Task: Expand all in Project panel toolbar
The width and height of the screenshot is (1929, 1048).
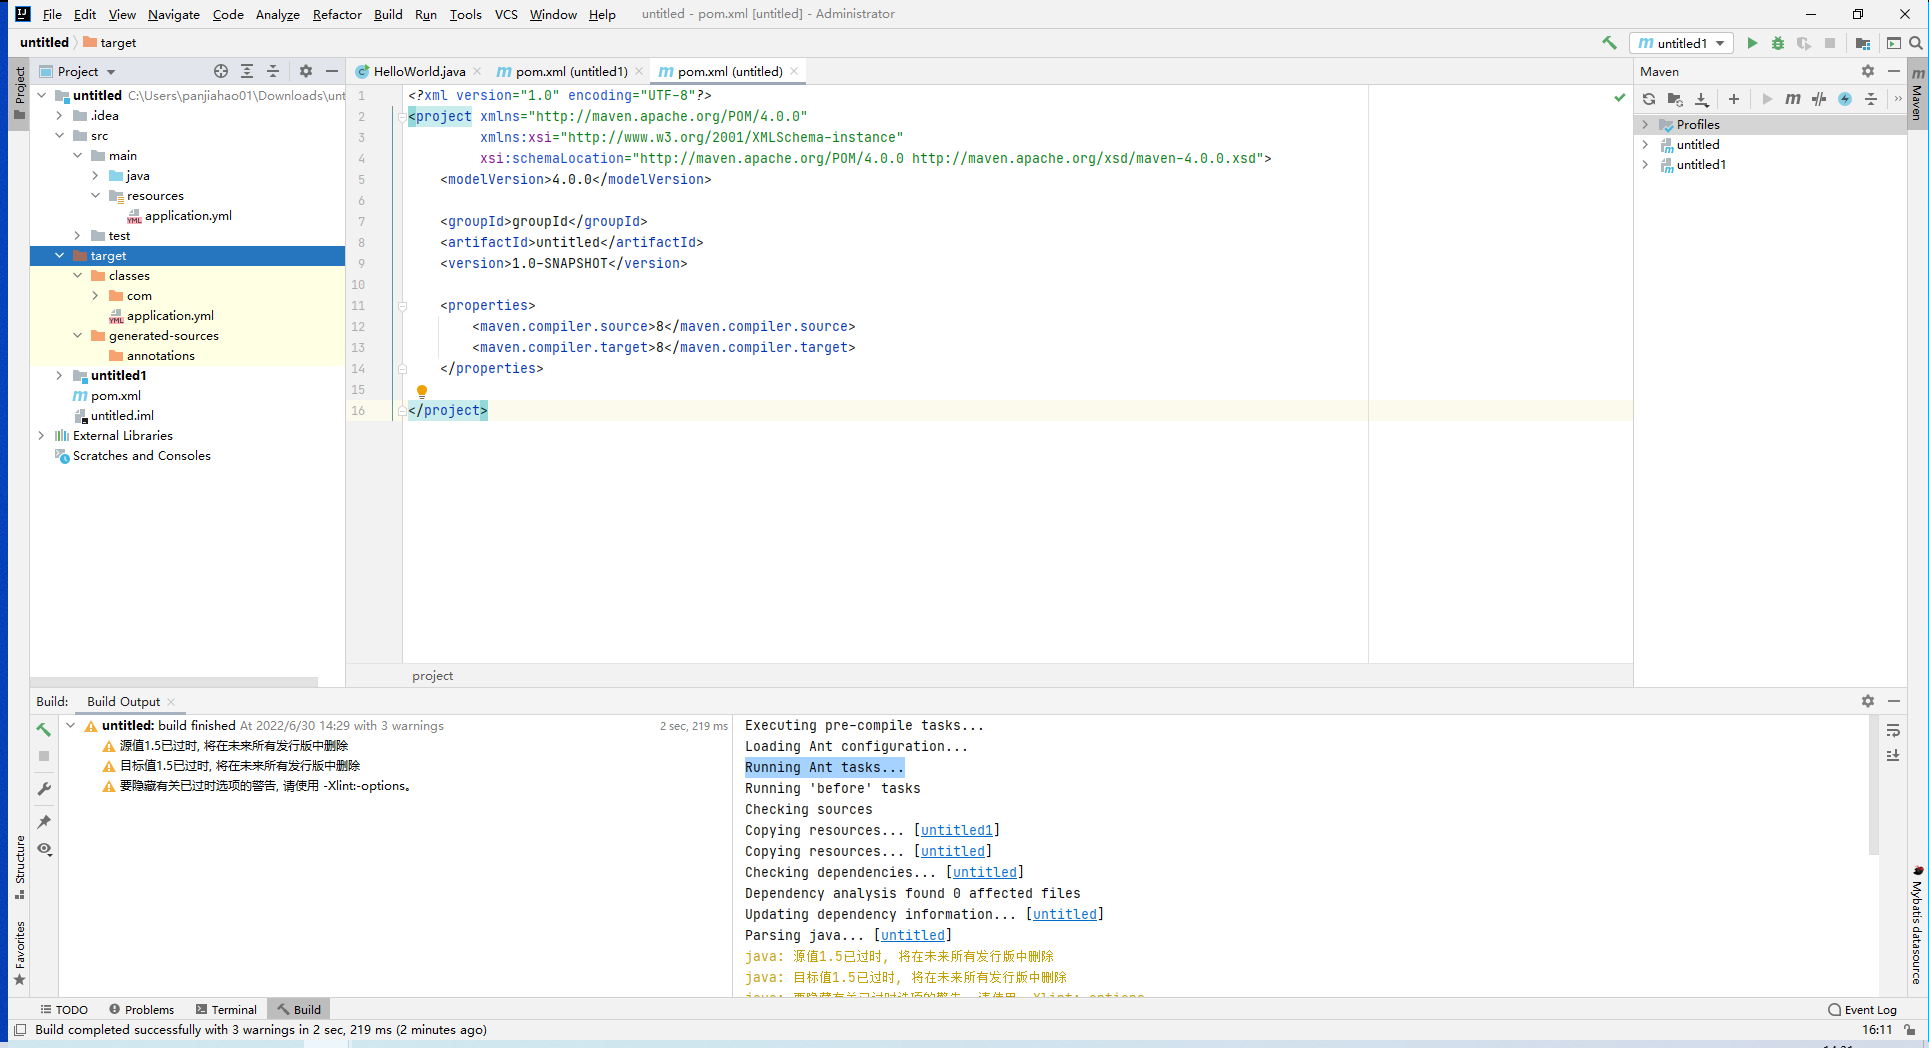Action: point(247,71)
